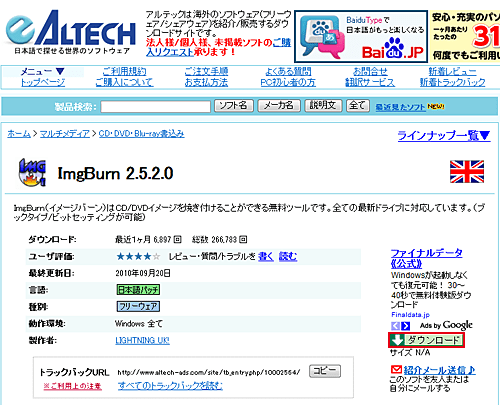Viewport: 500px width, 405px height.
Task: Open ※ご利用上の注意 link
Action: [72, 386]
